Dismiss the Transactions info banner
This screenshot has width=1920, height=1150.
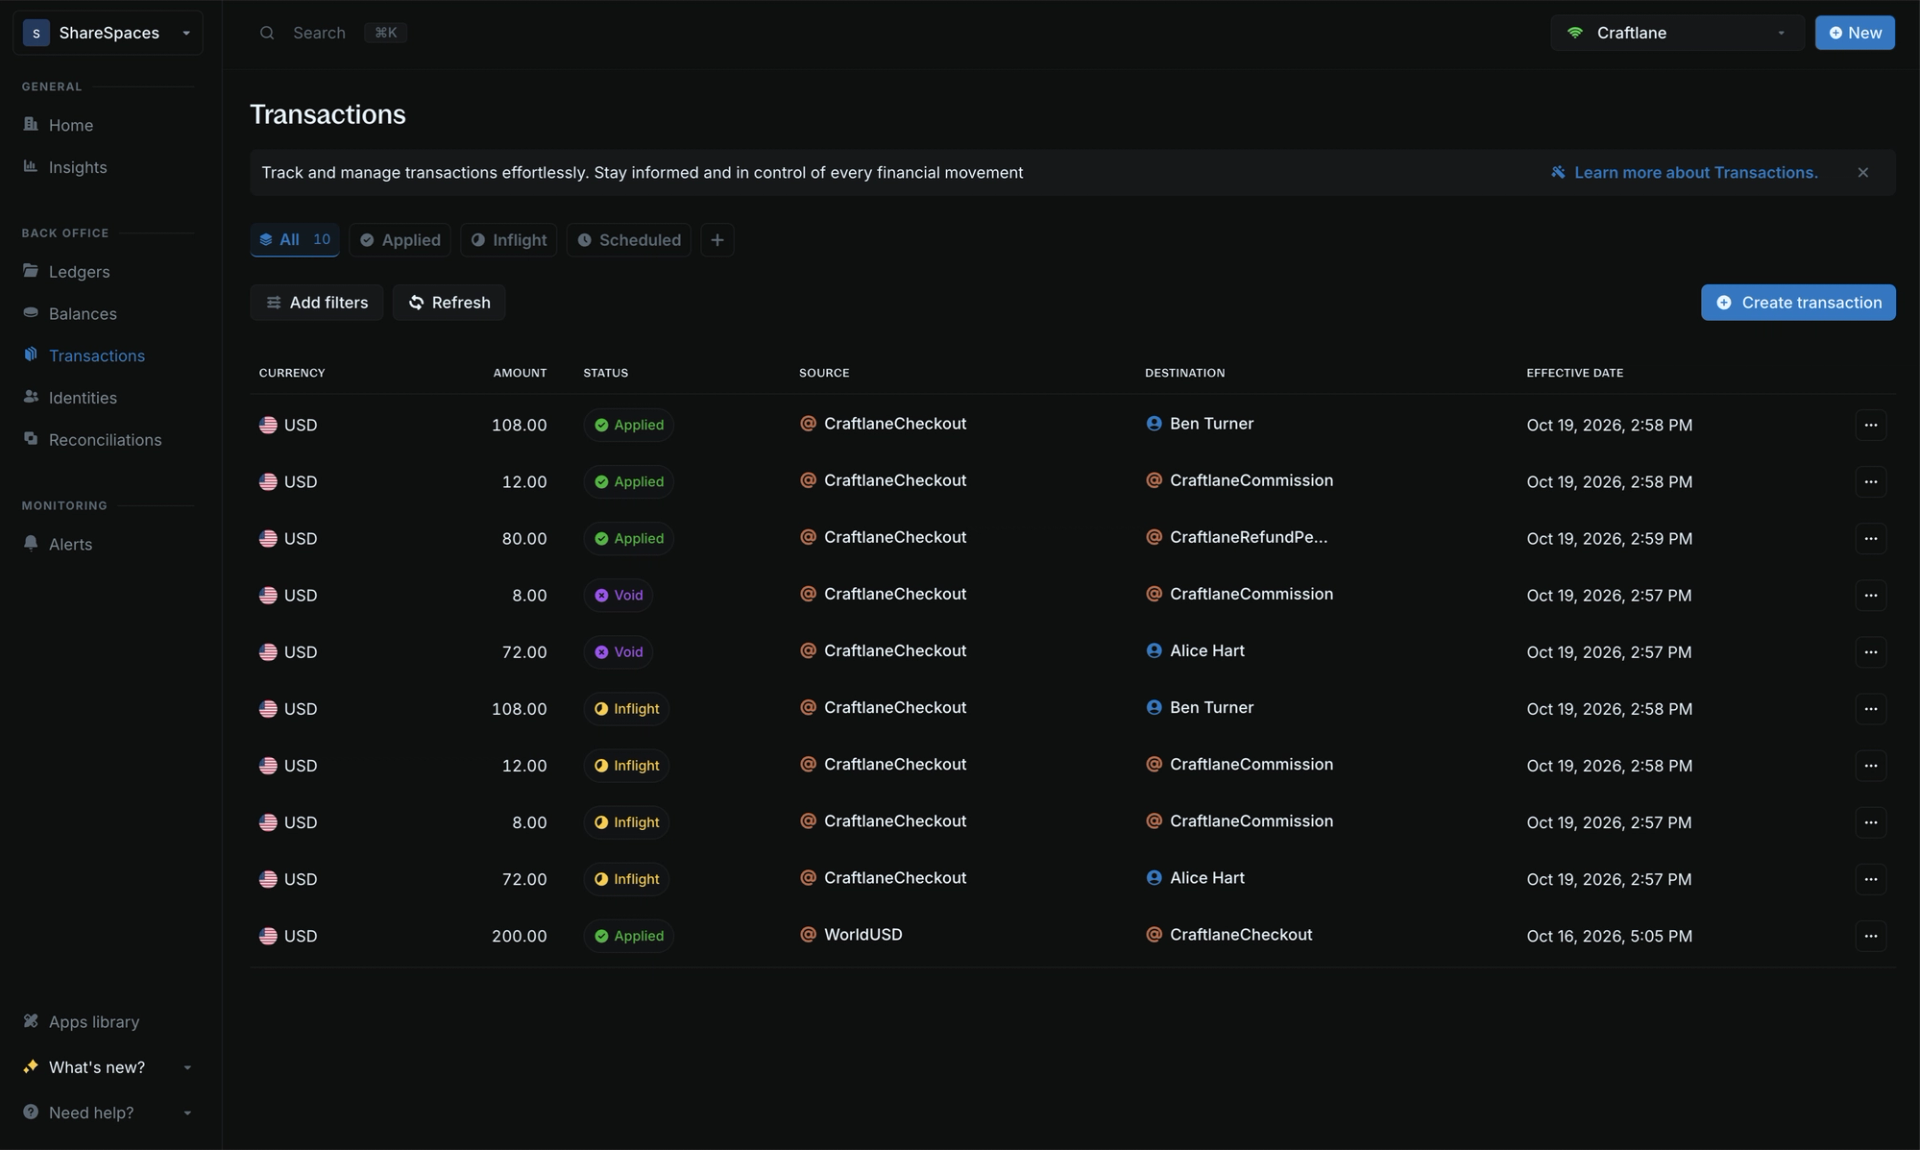pyautogui.click(x=1863, y=173)
